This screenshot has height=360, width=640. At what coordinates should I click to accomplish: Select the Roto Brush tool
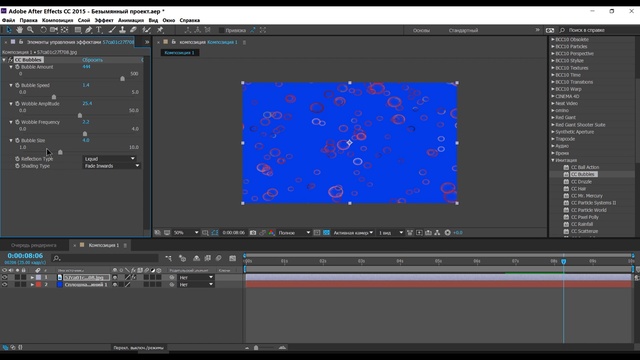pyautogui.click(x=147, y=30)
